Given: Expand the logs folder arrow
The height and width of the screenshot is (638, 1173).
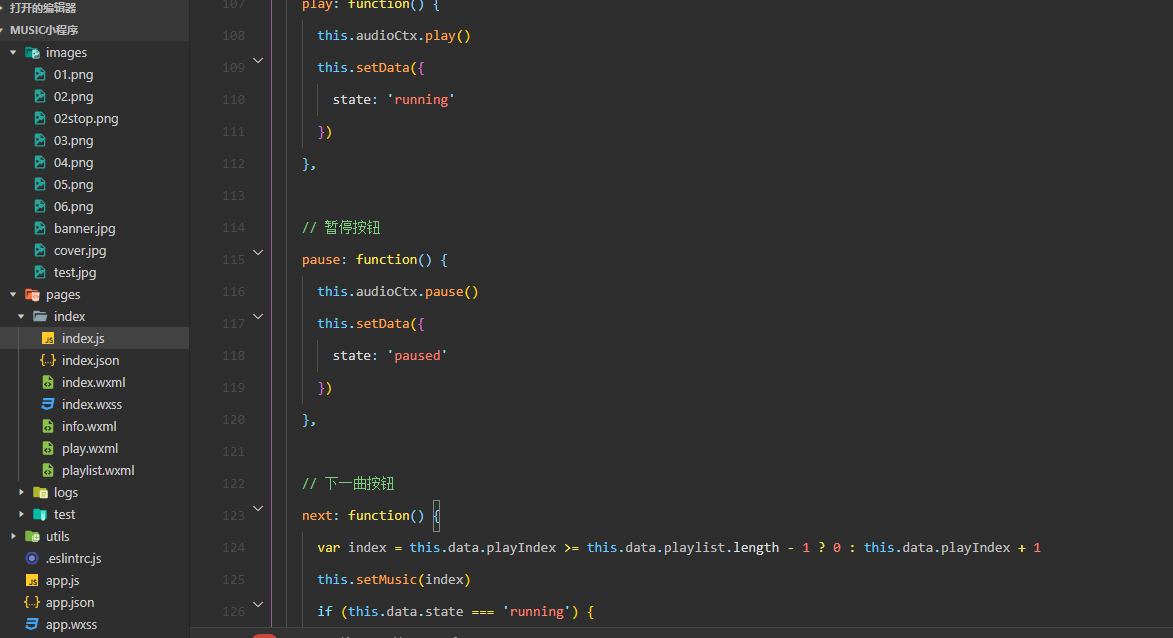Looking at the screenshot, I should point(21,492).
